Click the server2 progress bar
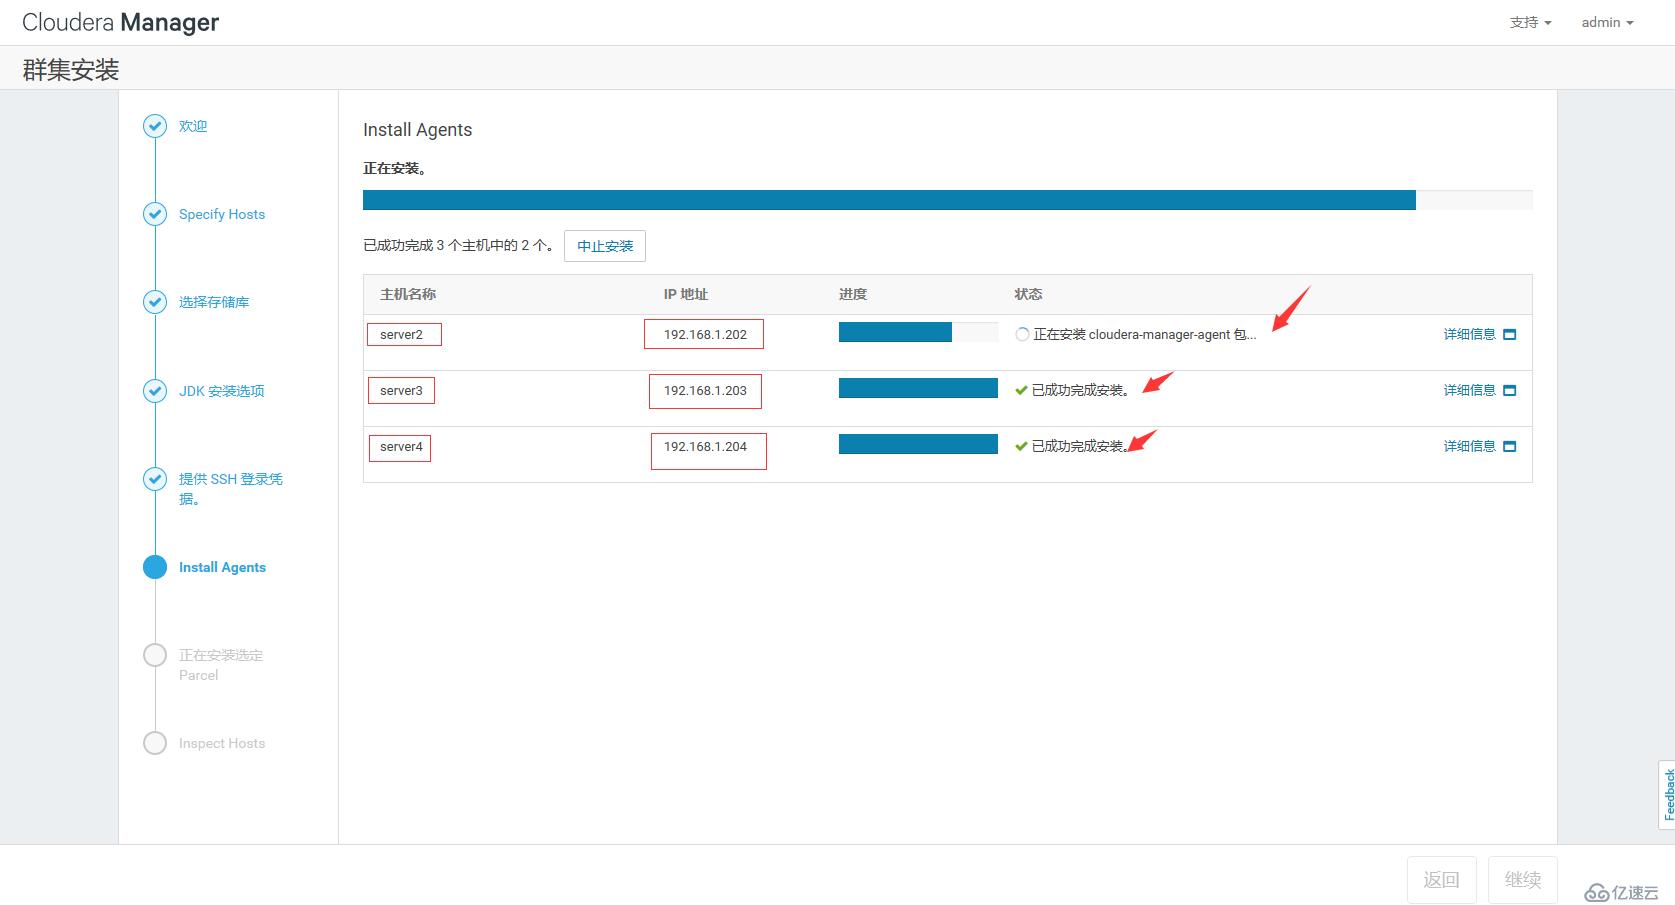The image size is (1675, 905). (x=918, y=333)
